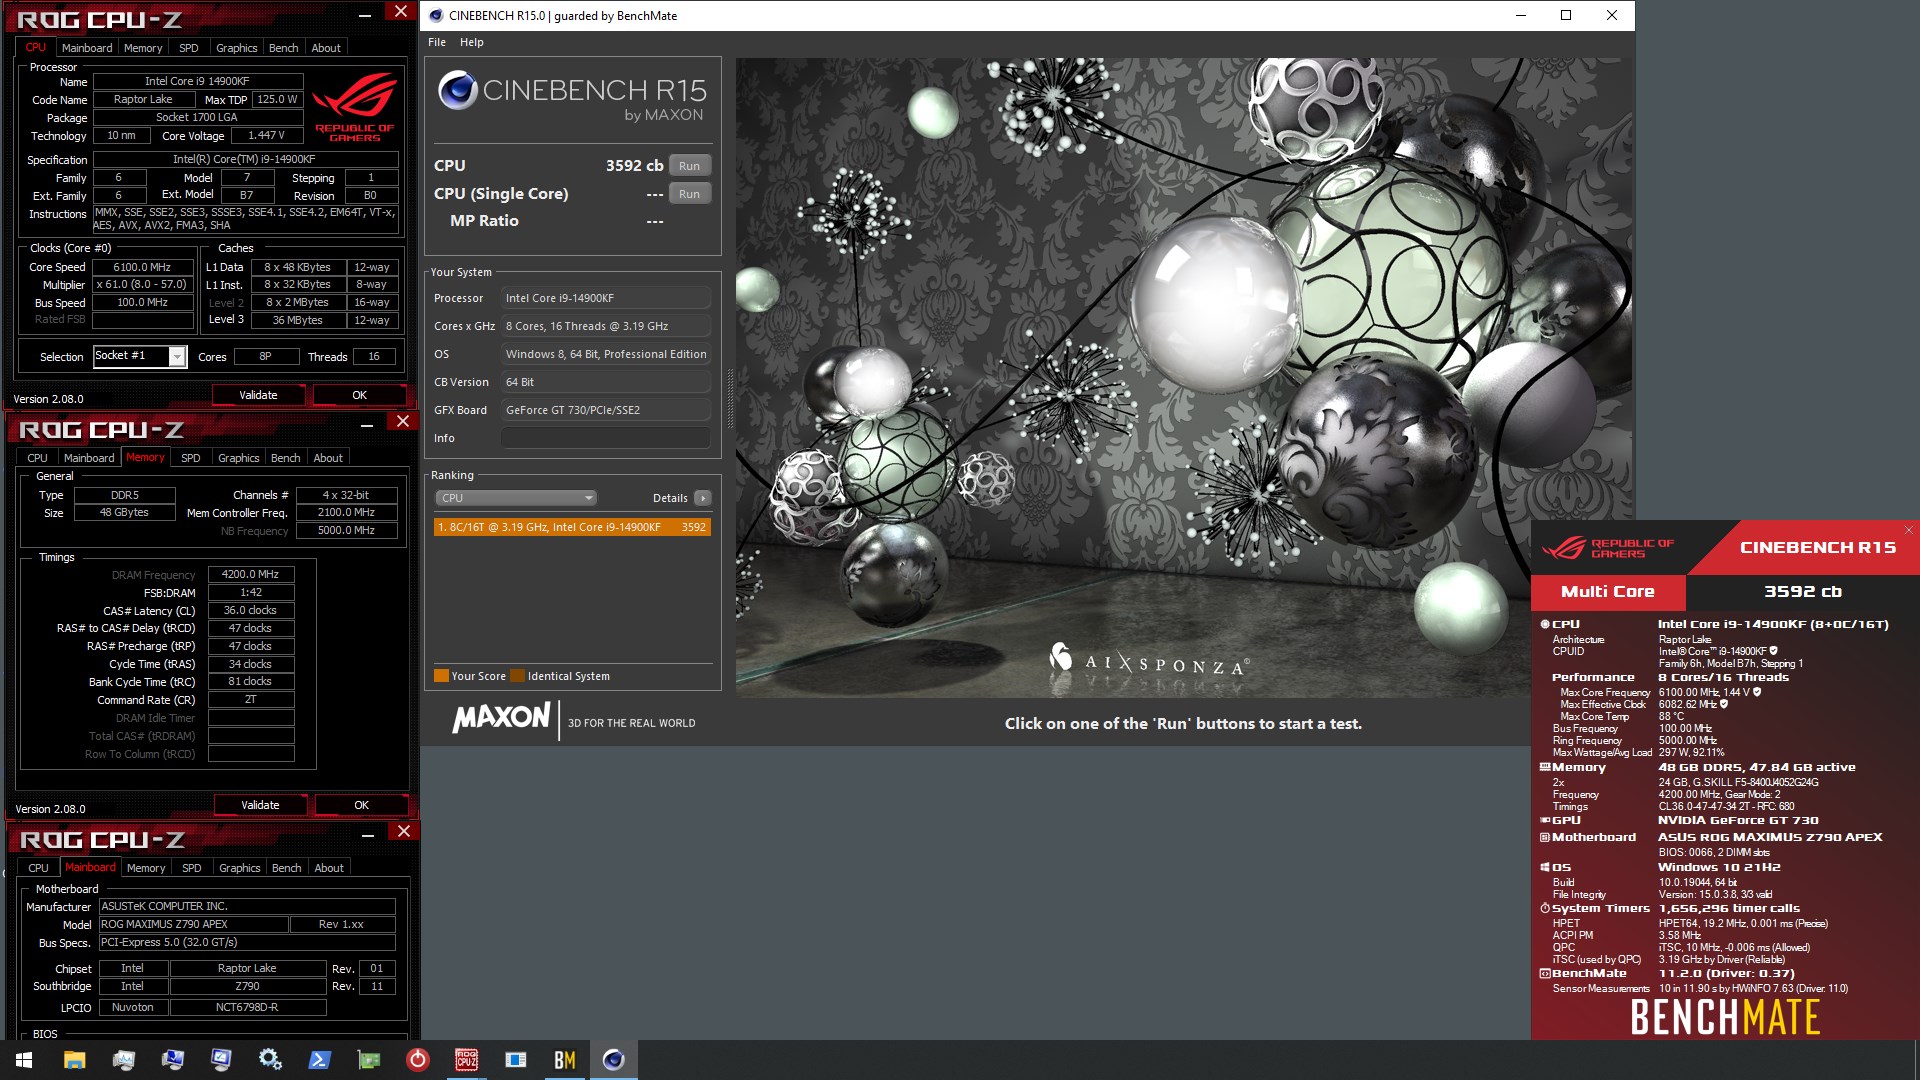Click Validate in top CPU-Z window

tap(258, 395)
